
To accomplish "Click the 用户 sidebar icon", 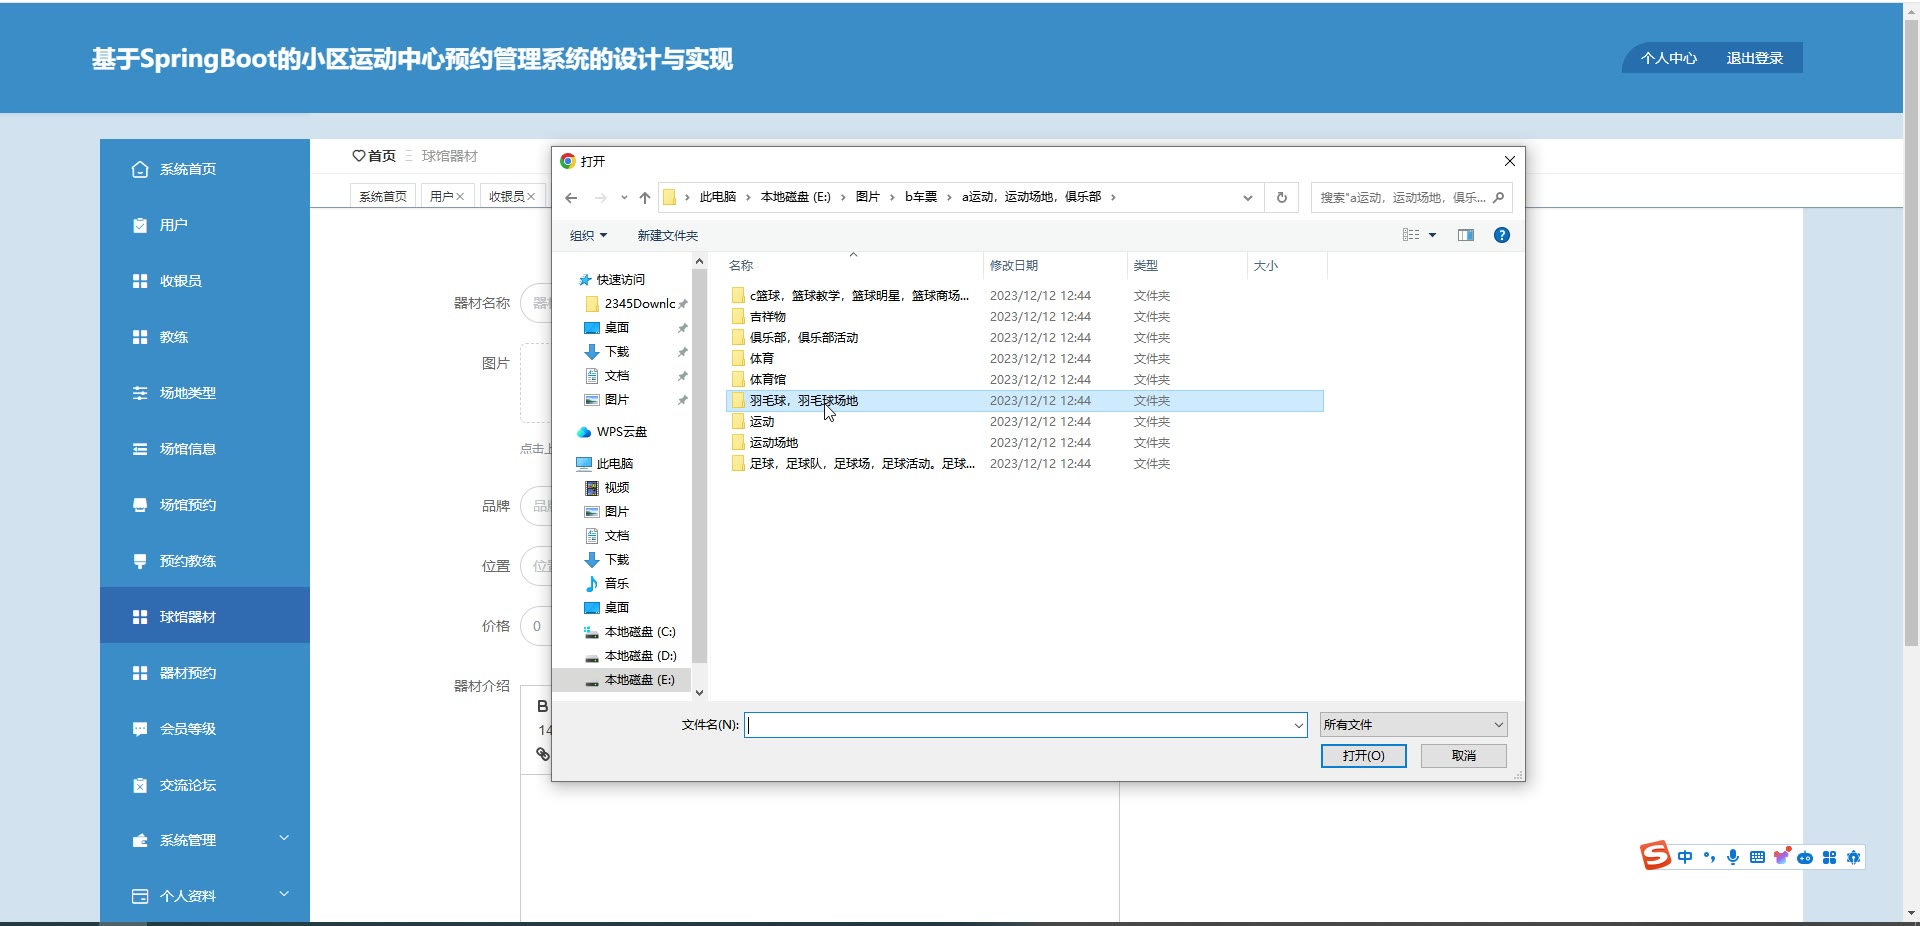I will 140,225.
